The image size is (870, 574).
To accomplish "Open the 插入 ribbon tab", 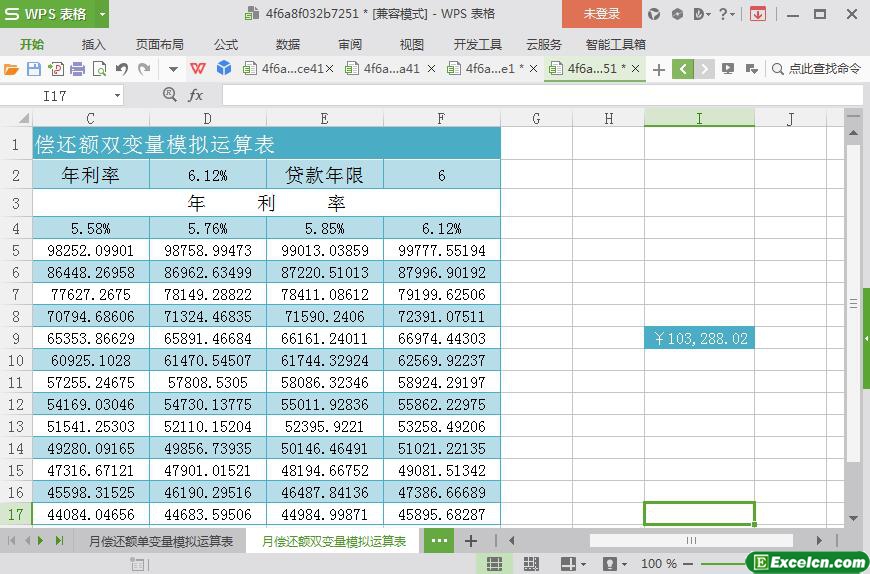I will tap(93, 44).
